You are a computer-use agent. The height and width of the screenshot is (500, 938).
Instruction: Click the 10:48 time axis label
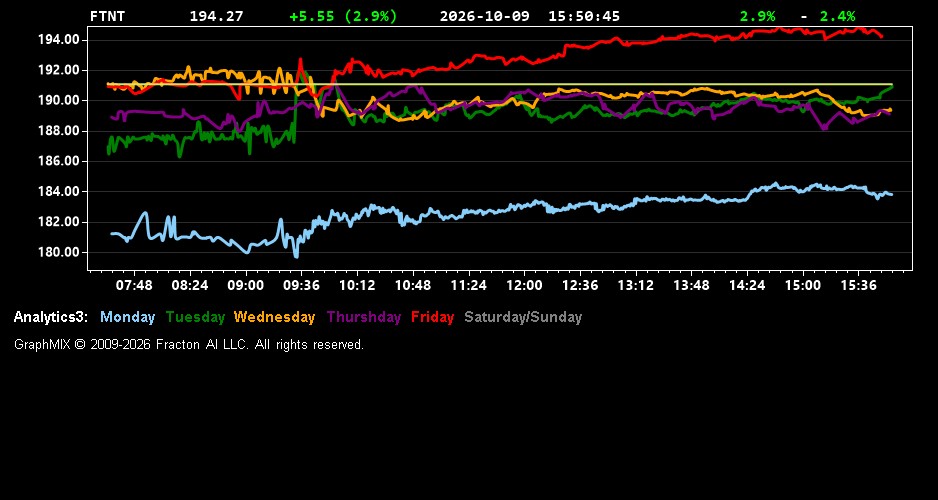point(413,285)
